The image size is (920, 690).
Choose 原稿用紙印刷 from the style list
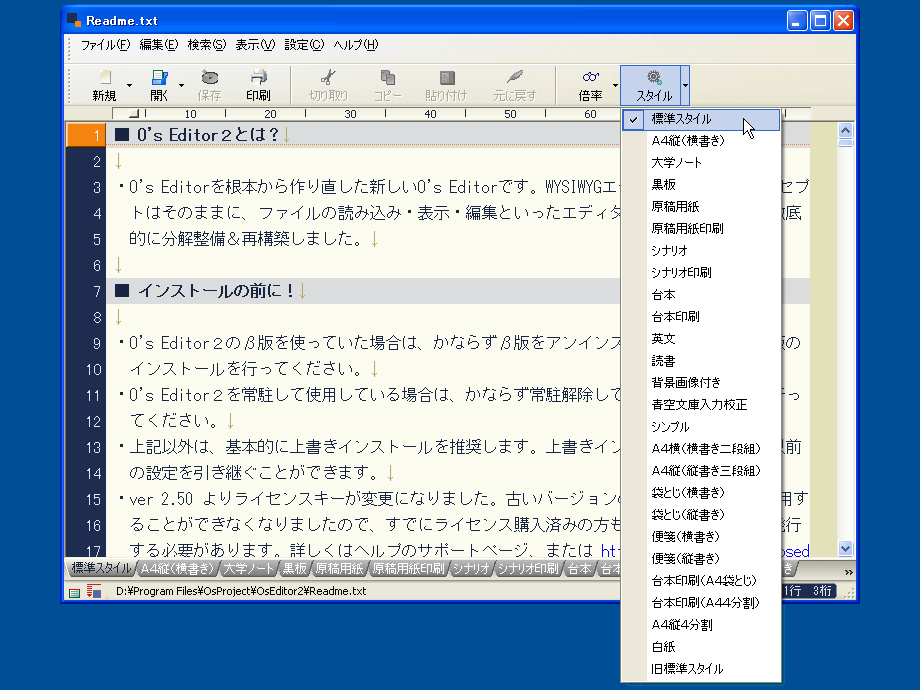pyautogui.click(x=701, y=229)
